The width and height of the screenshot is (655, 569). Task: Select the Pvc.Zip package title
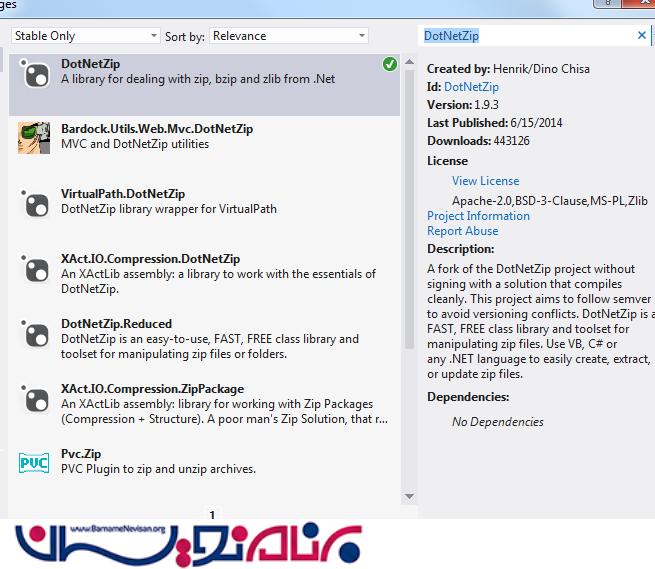pos(82,454)
